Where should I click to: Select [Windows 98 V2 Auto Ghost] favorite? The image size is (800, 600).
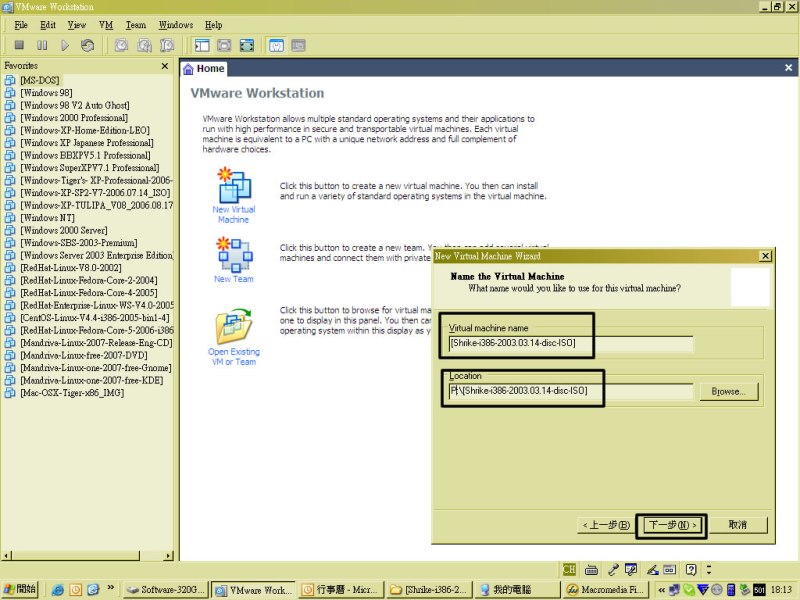[75, 106]
